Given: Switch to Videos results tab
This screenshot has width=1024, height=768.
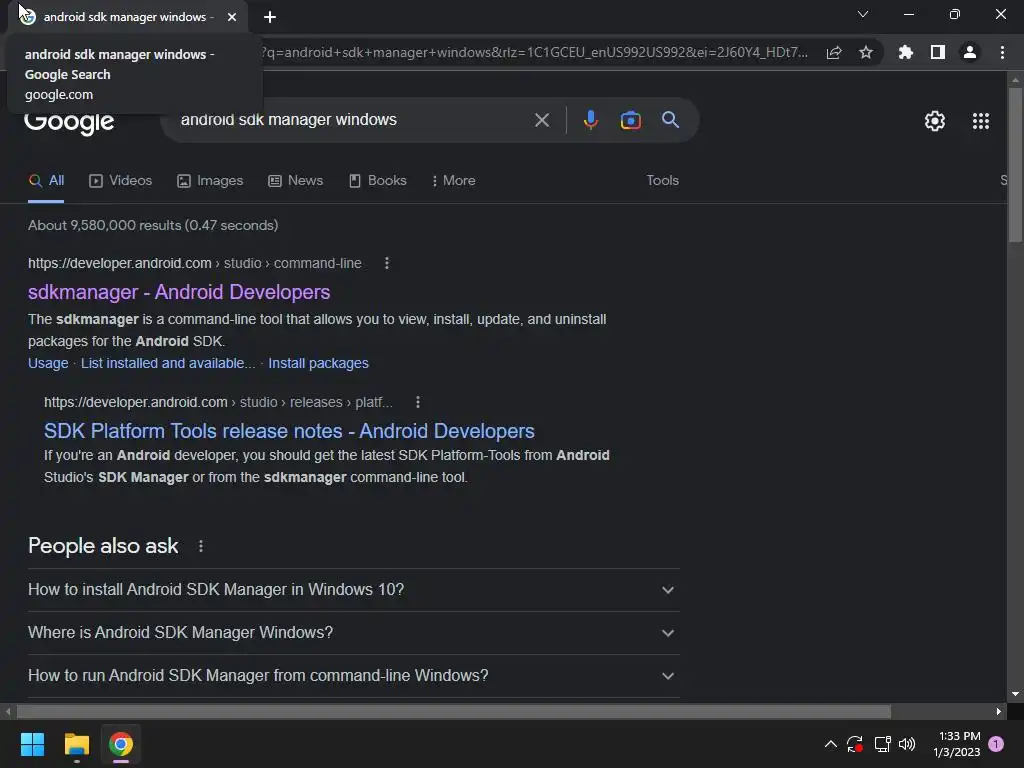Looking at the screenshot, I should point(121,181).
